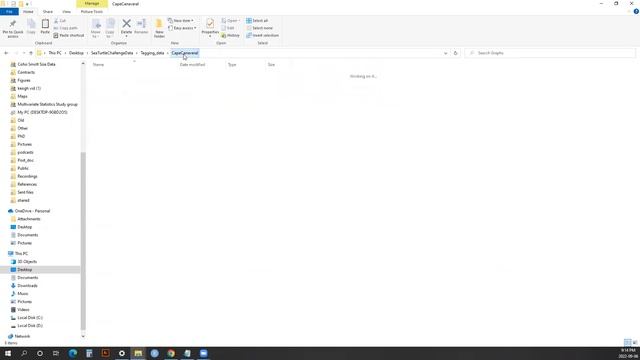Viewport: 640px width, 360px height.
Task: Select Network in the navigation pane
Action: tap(22, 336)
